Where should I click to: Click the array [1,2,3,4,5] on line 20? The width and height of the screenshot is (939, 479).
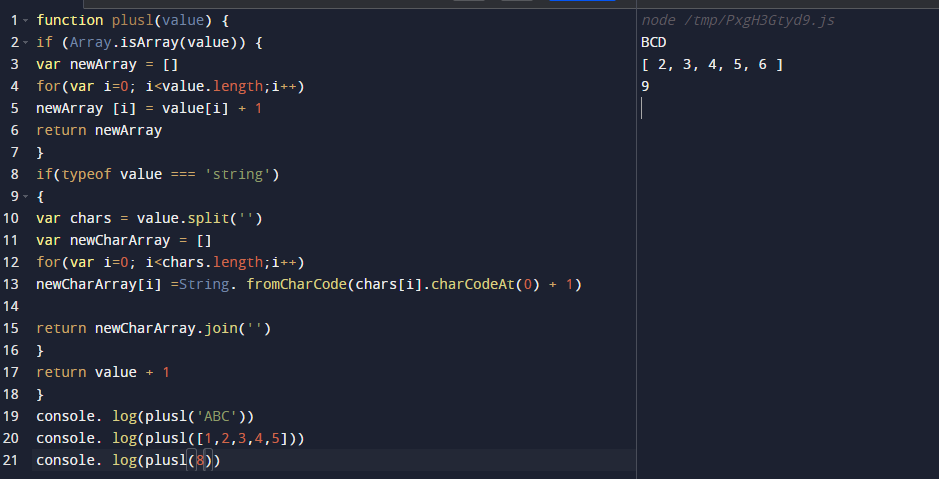242,438
